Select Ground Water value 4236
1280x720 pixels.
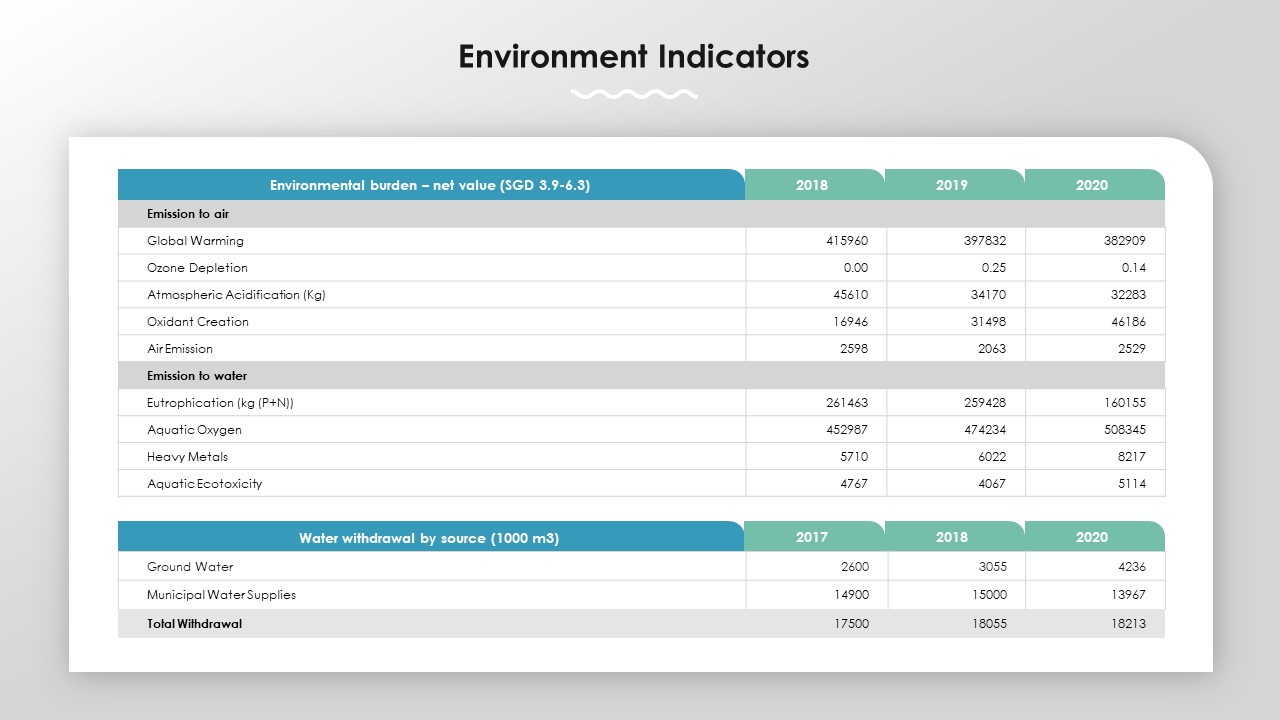[x=1131, y=567]
